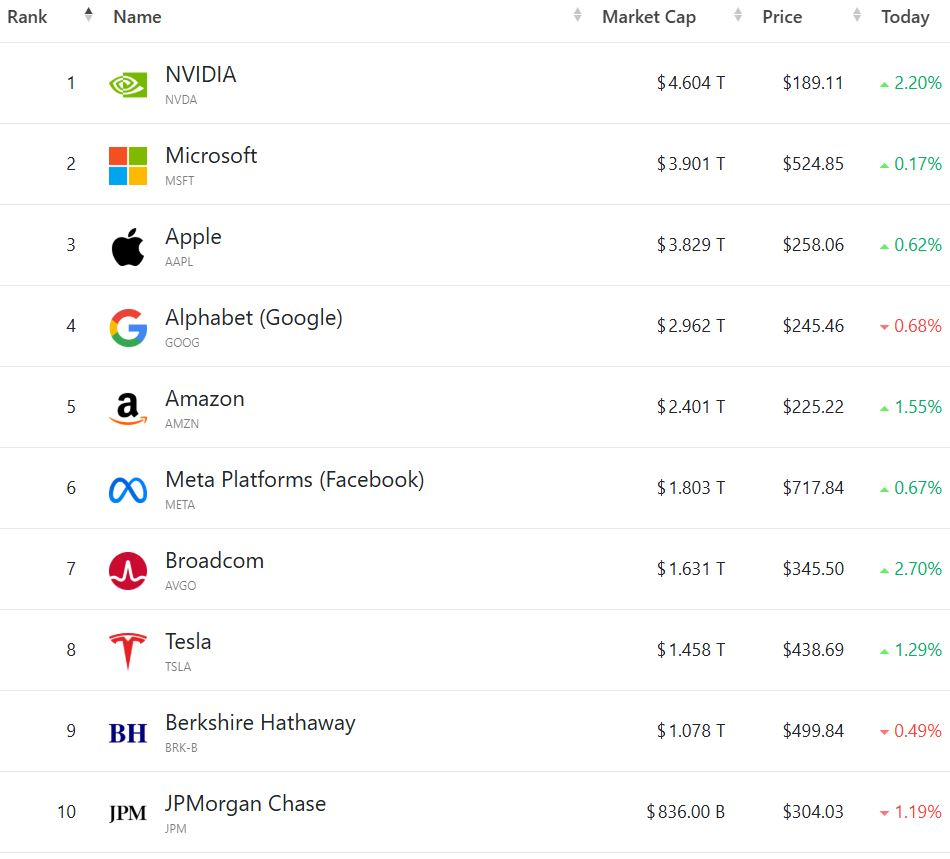Click Tesla's $438.69 price cell

click(x=813, y=650)
